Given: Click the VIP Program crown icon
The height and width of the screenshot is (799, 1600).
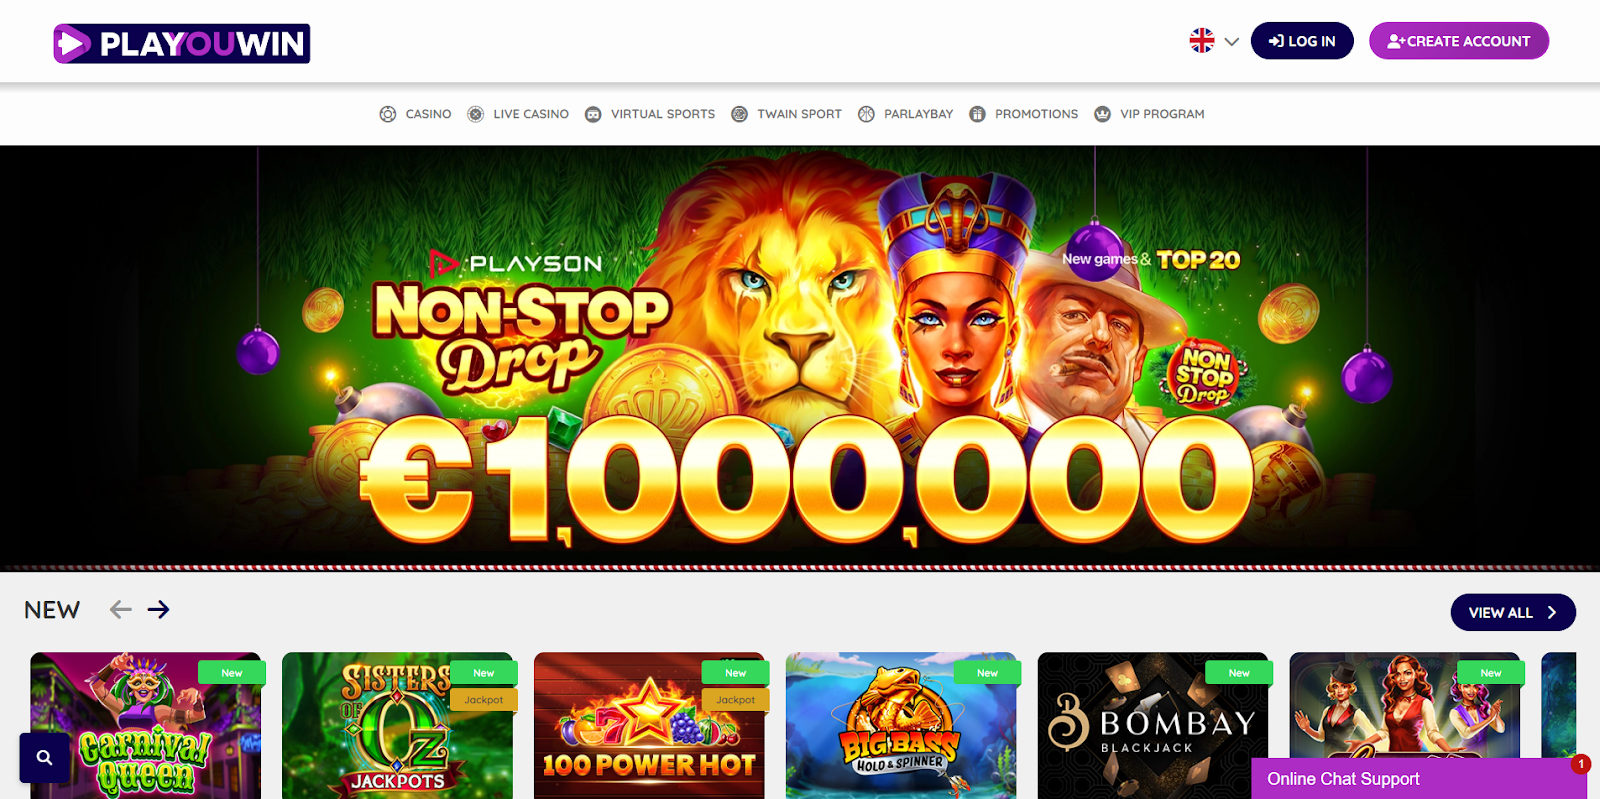Looking at the screenshot, I should (x=1102, y=114).
